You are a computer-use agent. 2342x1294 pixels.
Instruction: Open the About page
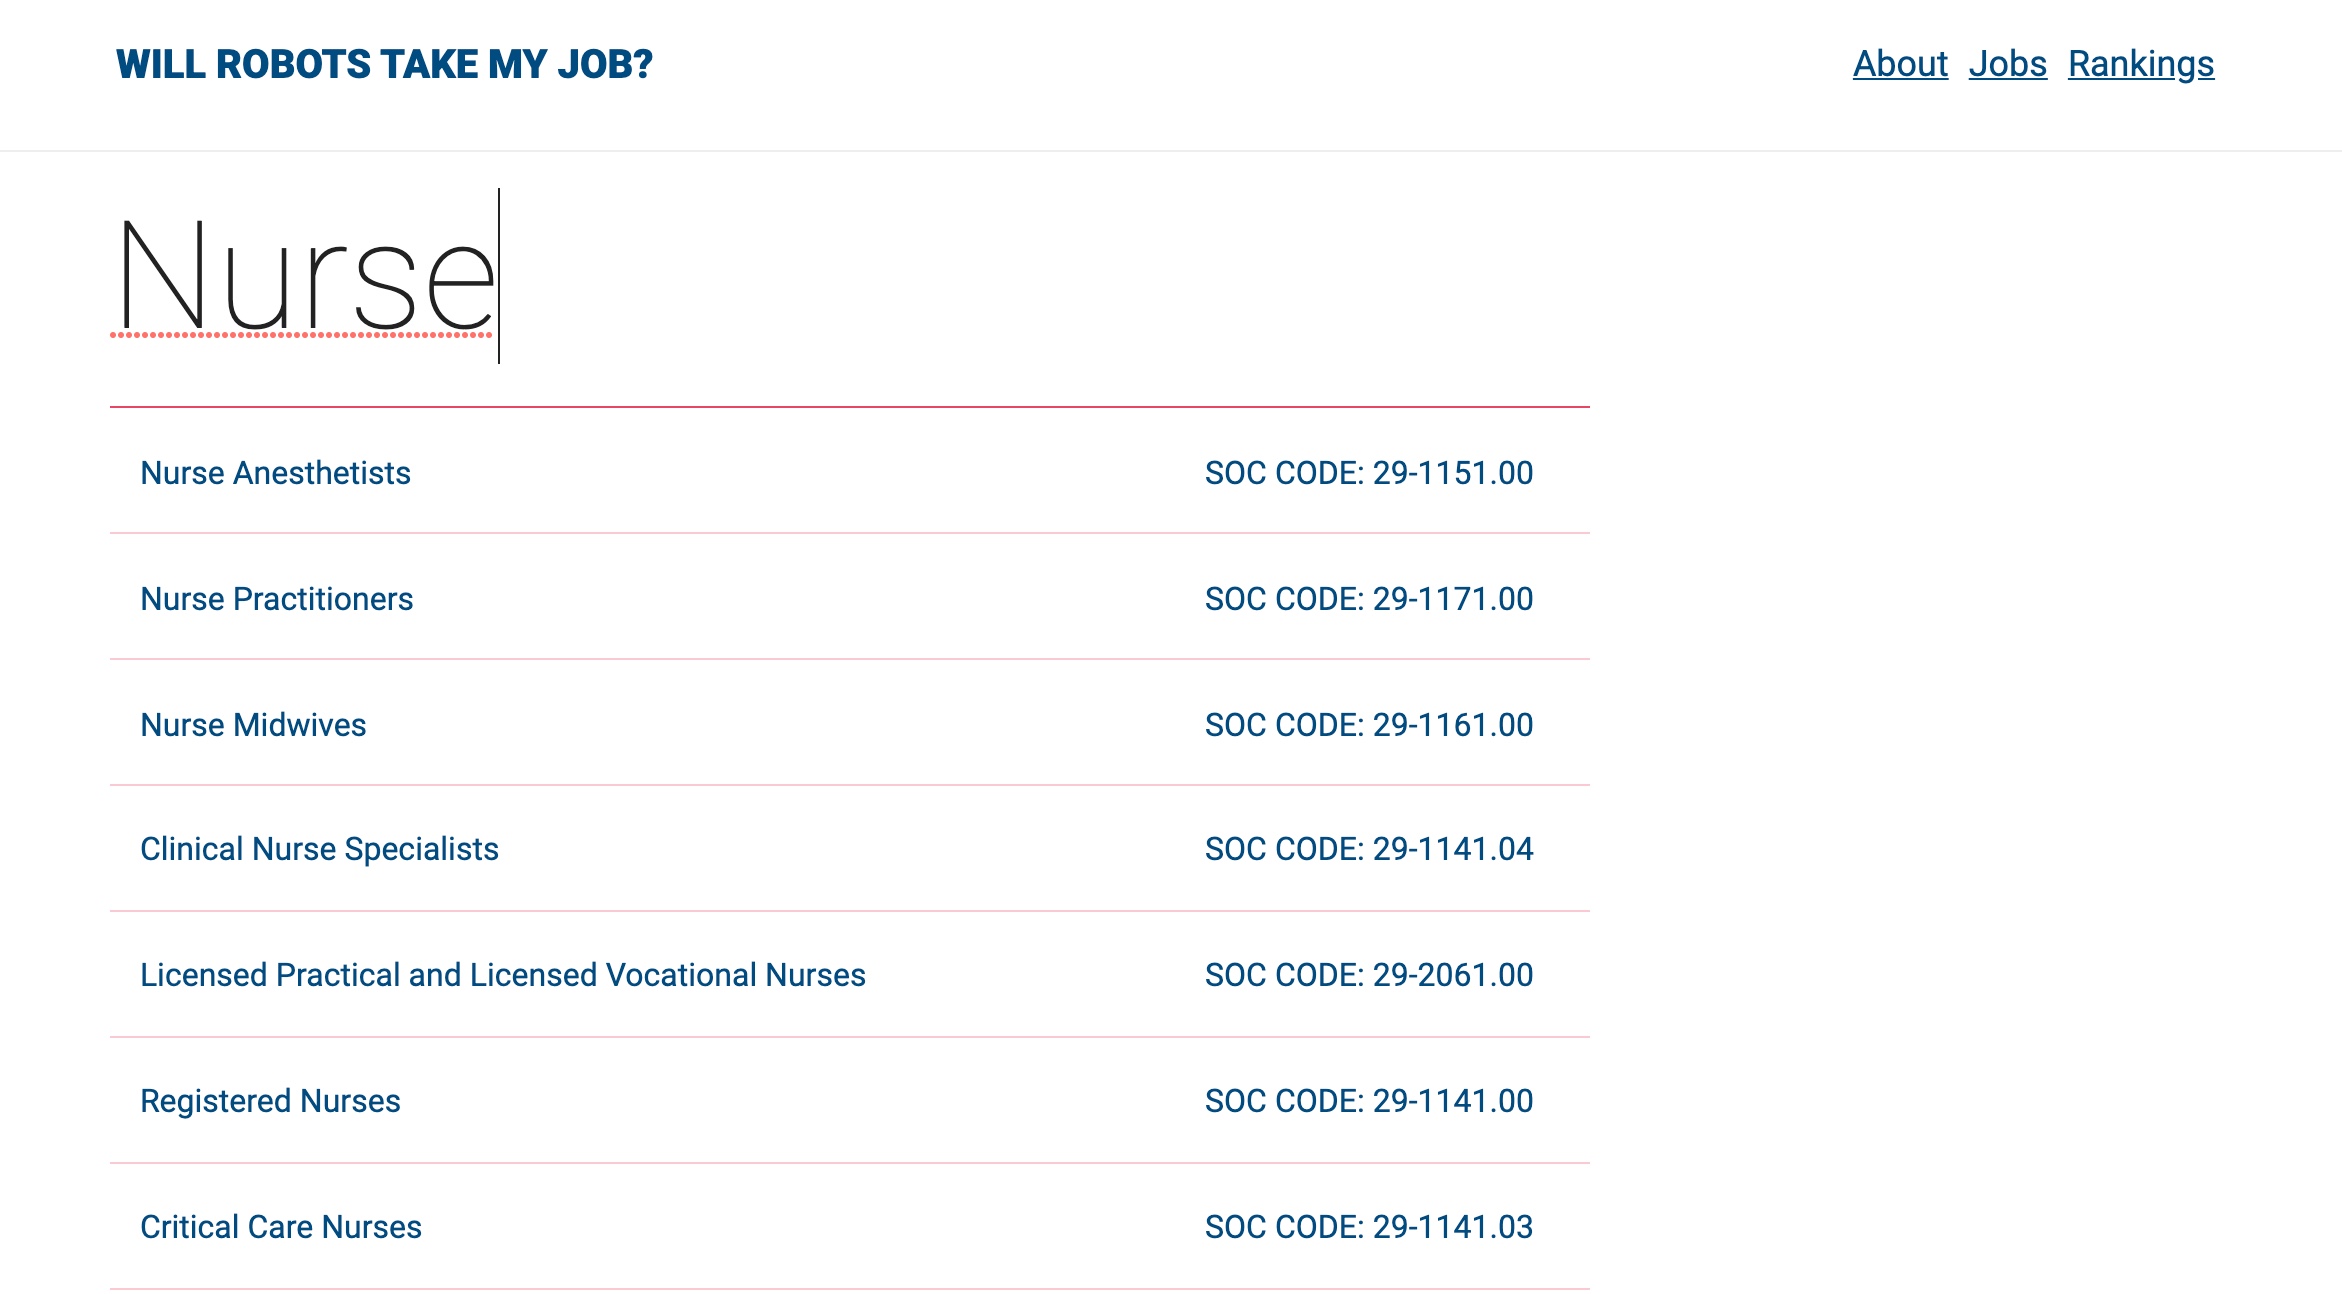pos(1900,64)
